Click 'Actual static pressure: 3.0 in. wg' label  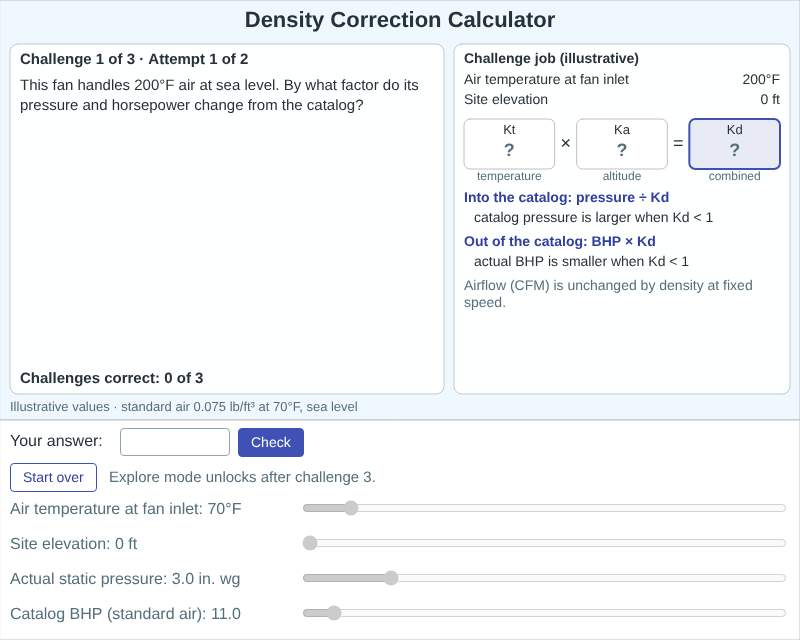[125, 579]
